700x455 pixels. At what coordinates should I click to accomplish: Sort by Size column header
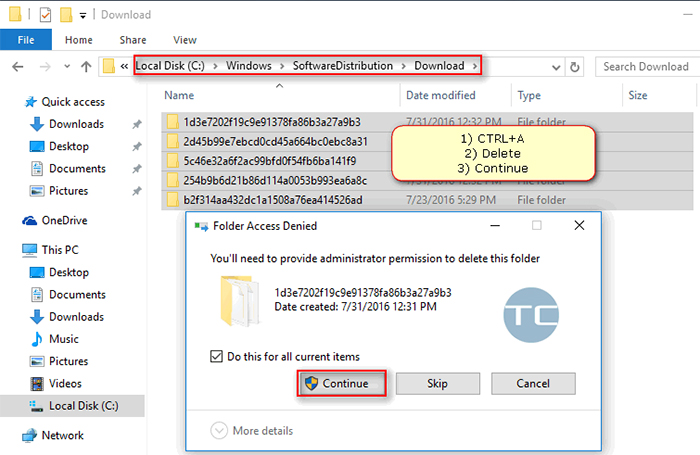(638, 95)
